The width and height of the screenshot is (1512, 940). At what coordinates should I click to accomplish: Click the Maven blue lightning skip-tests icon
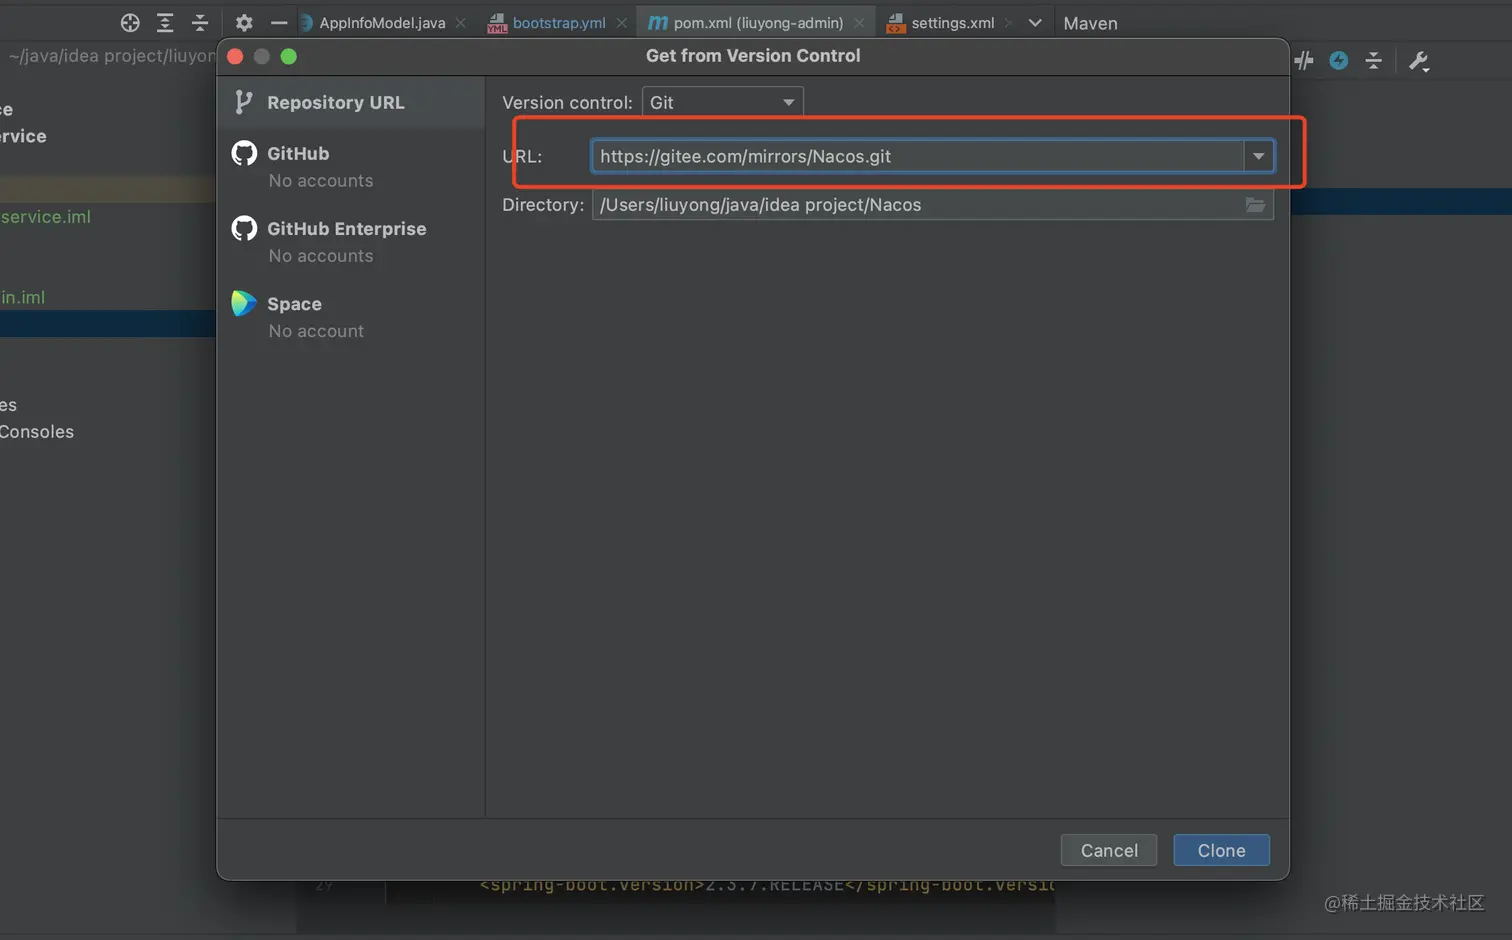pos(1339,61)
